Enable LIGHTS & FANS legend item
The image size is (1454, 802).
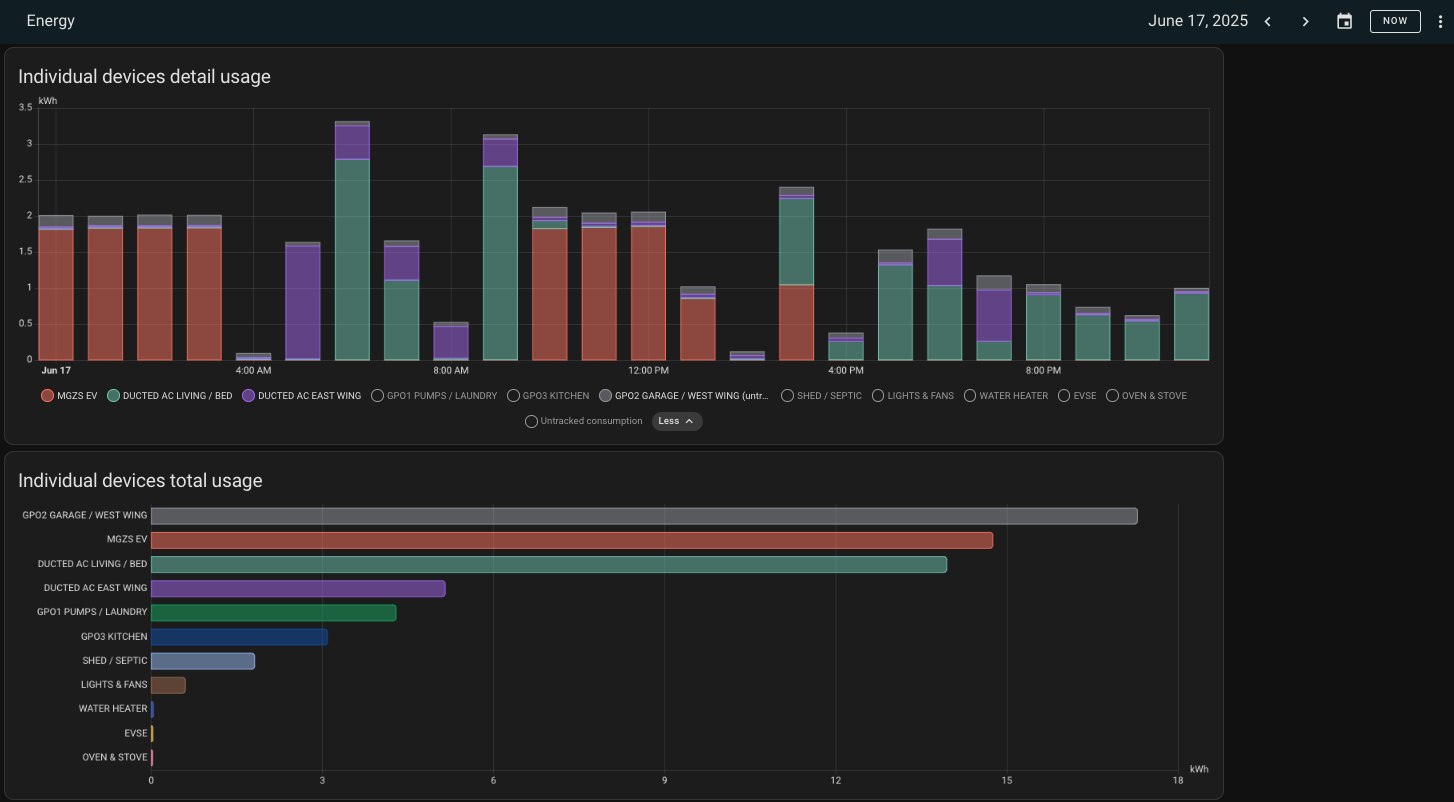(913, 396)
